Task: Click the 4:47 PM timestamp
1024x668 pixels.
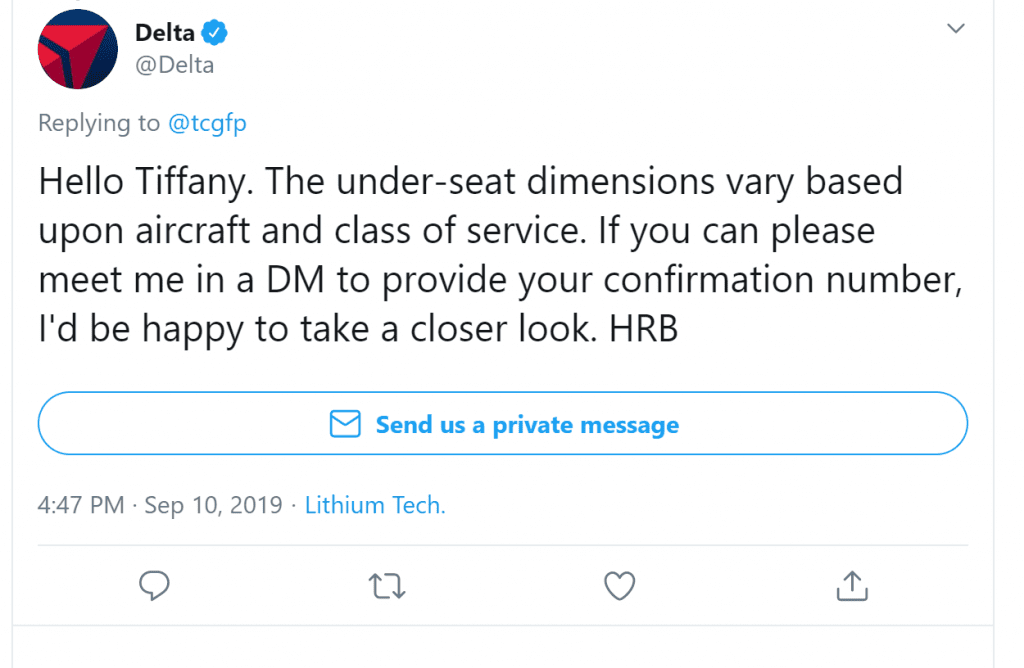Action: coord(81,505)
